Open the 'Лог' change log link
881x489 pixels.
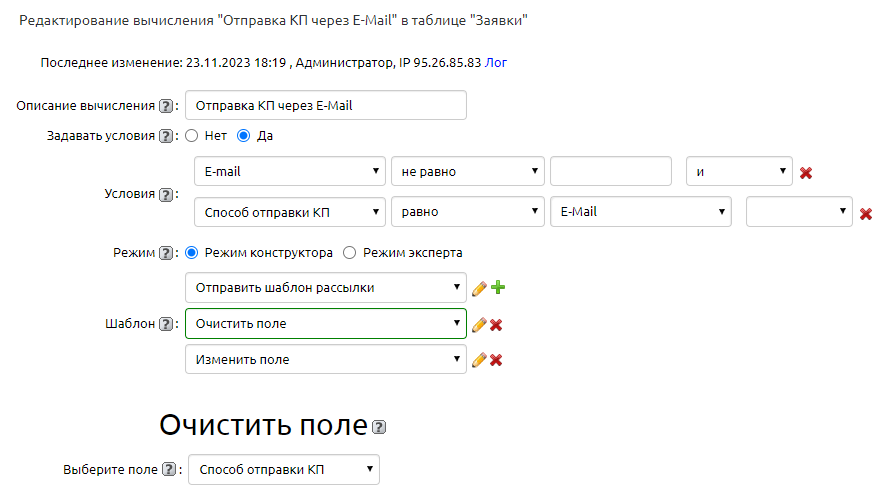pyautogui.click(x=496, y=62)
